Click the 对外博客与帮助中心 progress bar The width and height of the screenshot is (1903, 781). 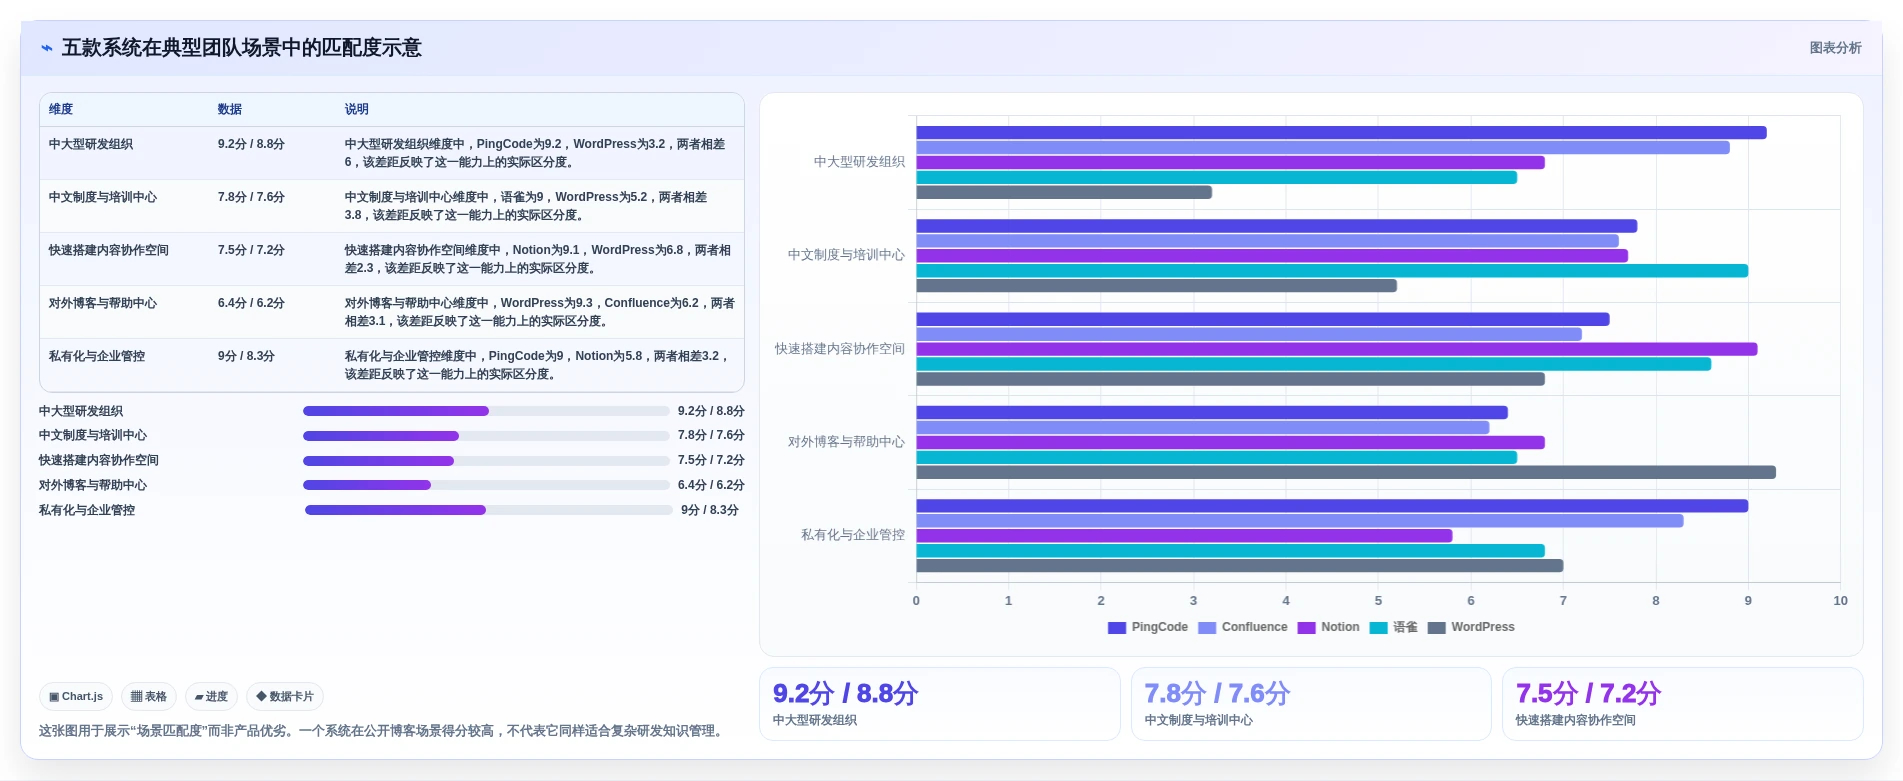[x=486, y=485]
